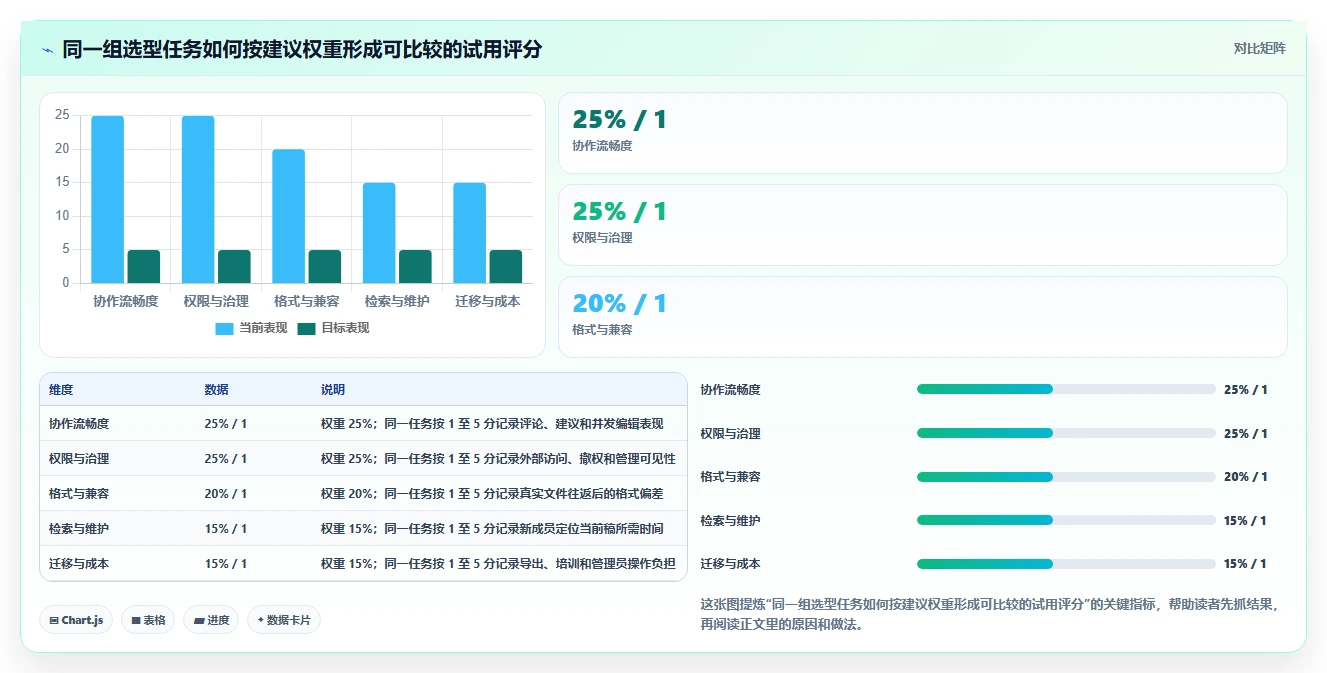The height and width of the screenshot is (673, 1327).
Task: Click the 迁移与成本 progress bar
Action: [x=1066, y=564]
